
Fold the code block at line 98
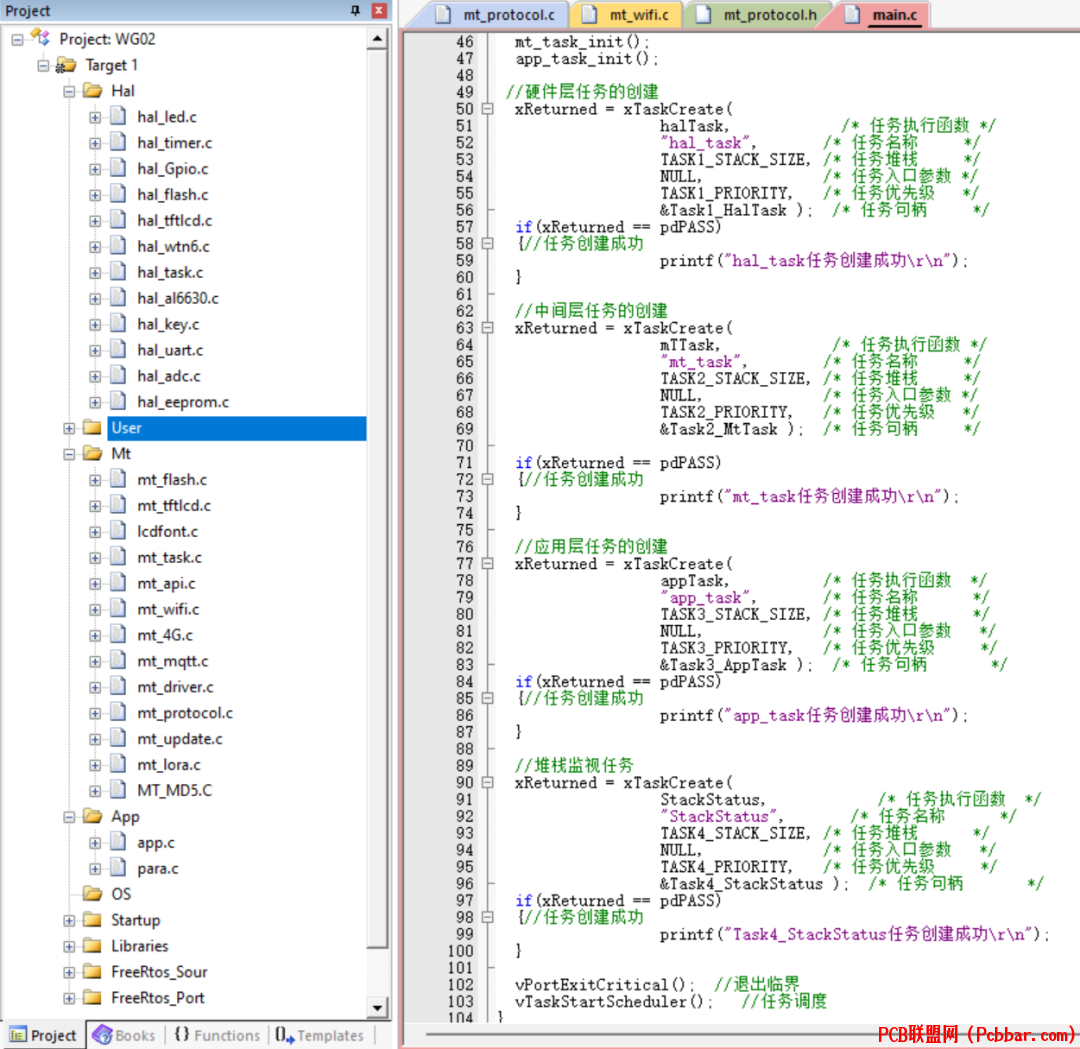coord(488,917)
